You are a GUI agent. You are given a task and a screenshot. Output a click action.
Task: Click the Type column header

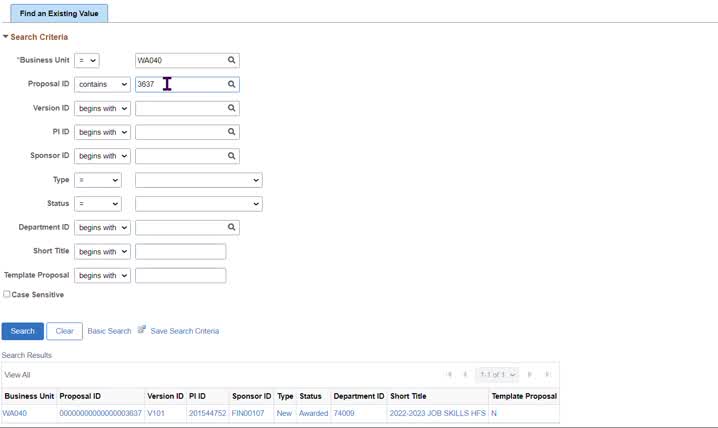point(285,396)
